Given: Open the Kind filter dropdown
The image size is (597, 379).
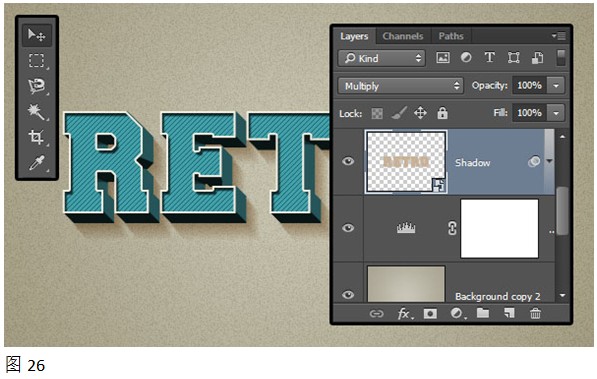Looking at the screenshot, I should coord(382,58).
